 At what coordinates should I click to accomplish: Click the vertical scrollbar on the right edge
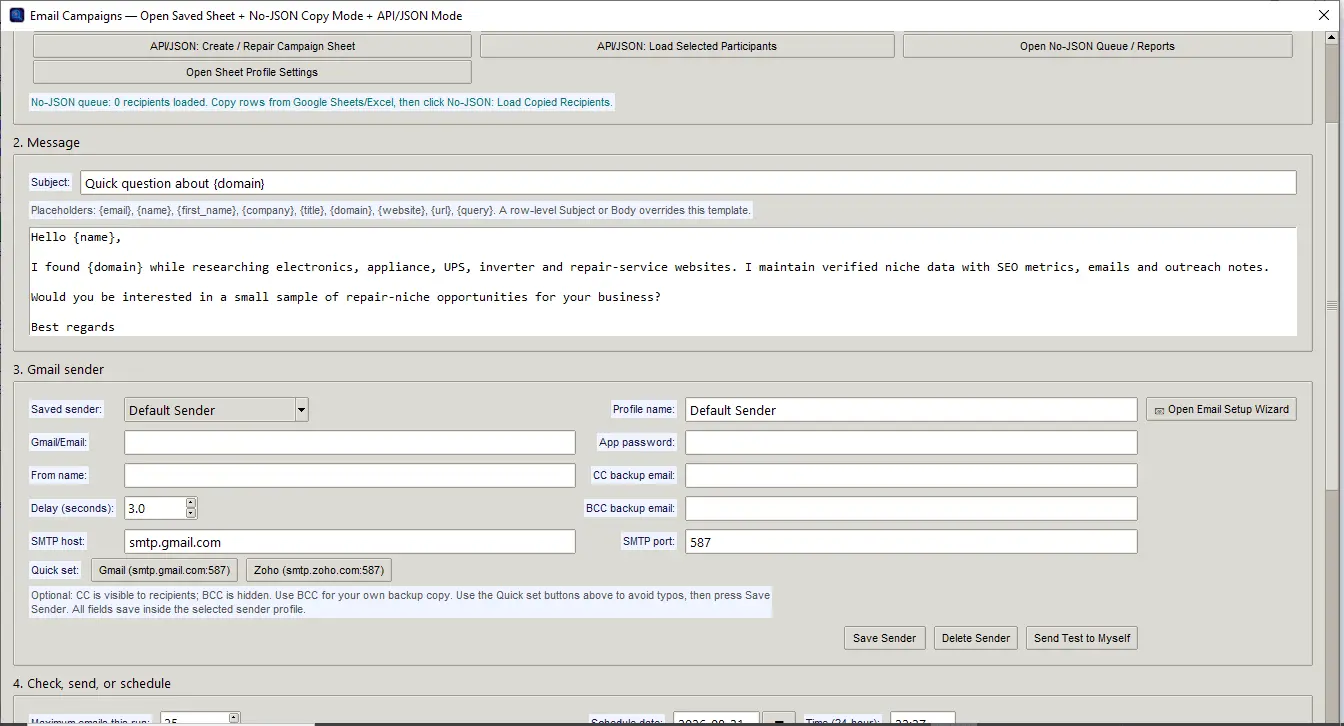(x=1332, y=305)
